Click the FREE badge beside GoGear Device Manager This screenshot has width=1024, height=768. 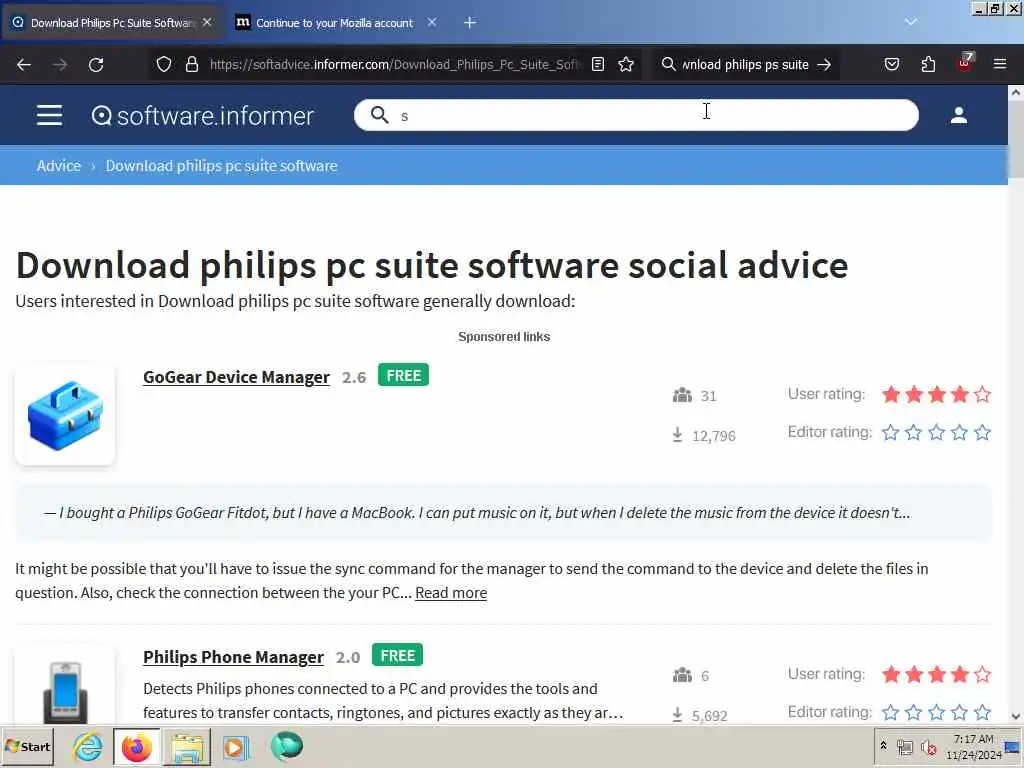[x=403, y=376]
